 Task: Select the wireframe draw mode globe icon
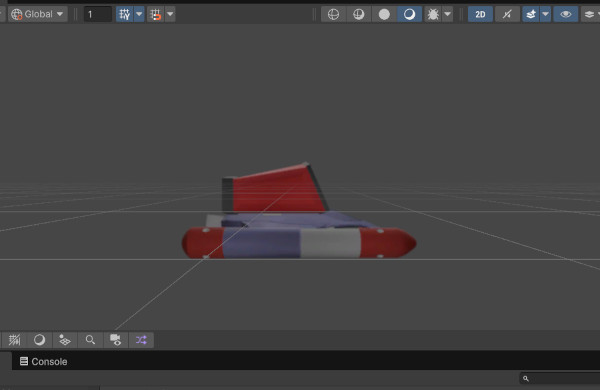pyautogui.click(x=333, y=15)
